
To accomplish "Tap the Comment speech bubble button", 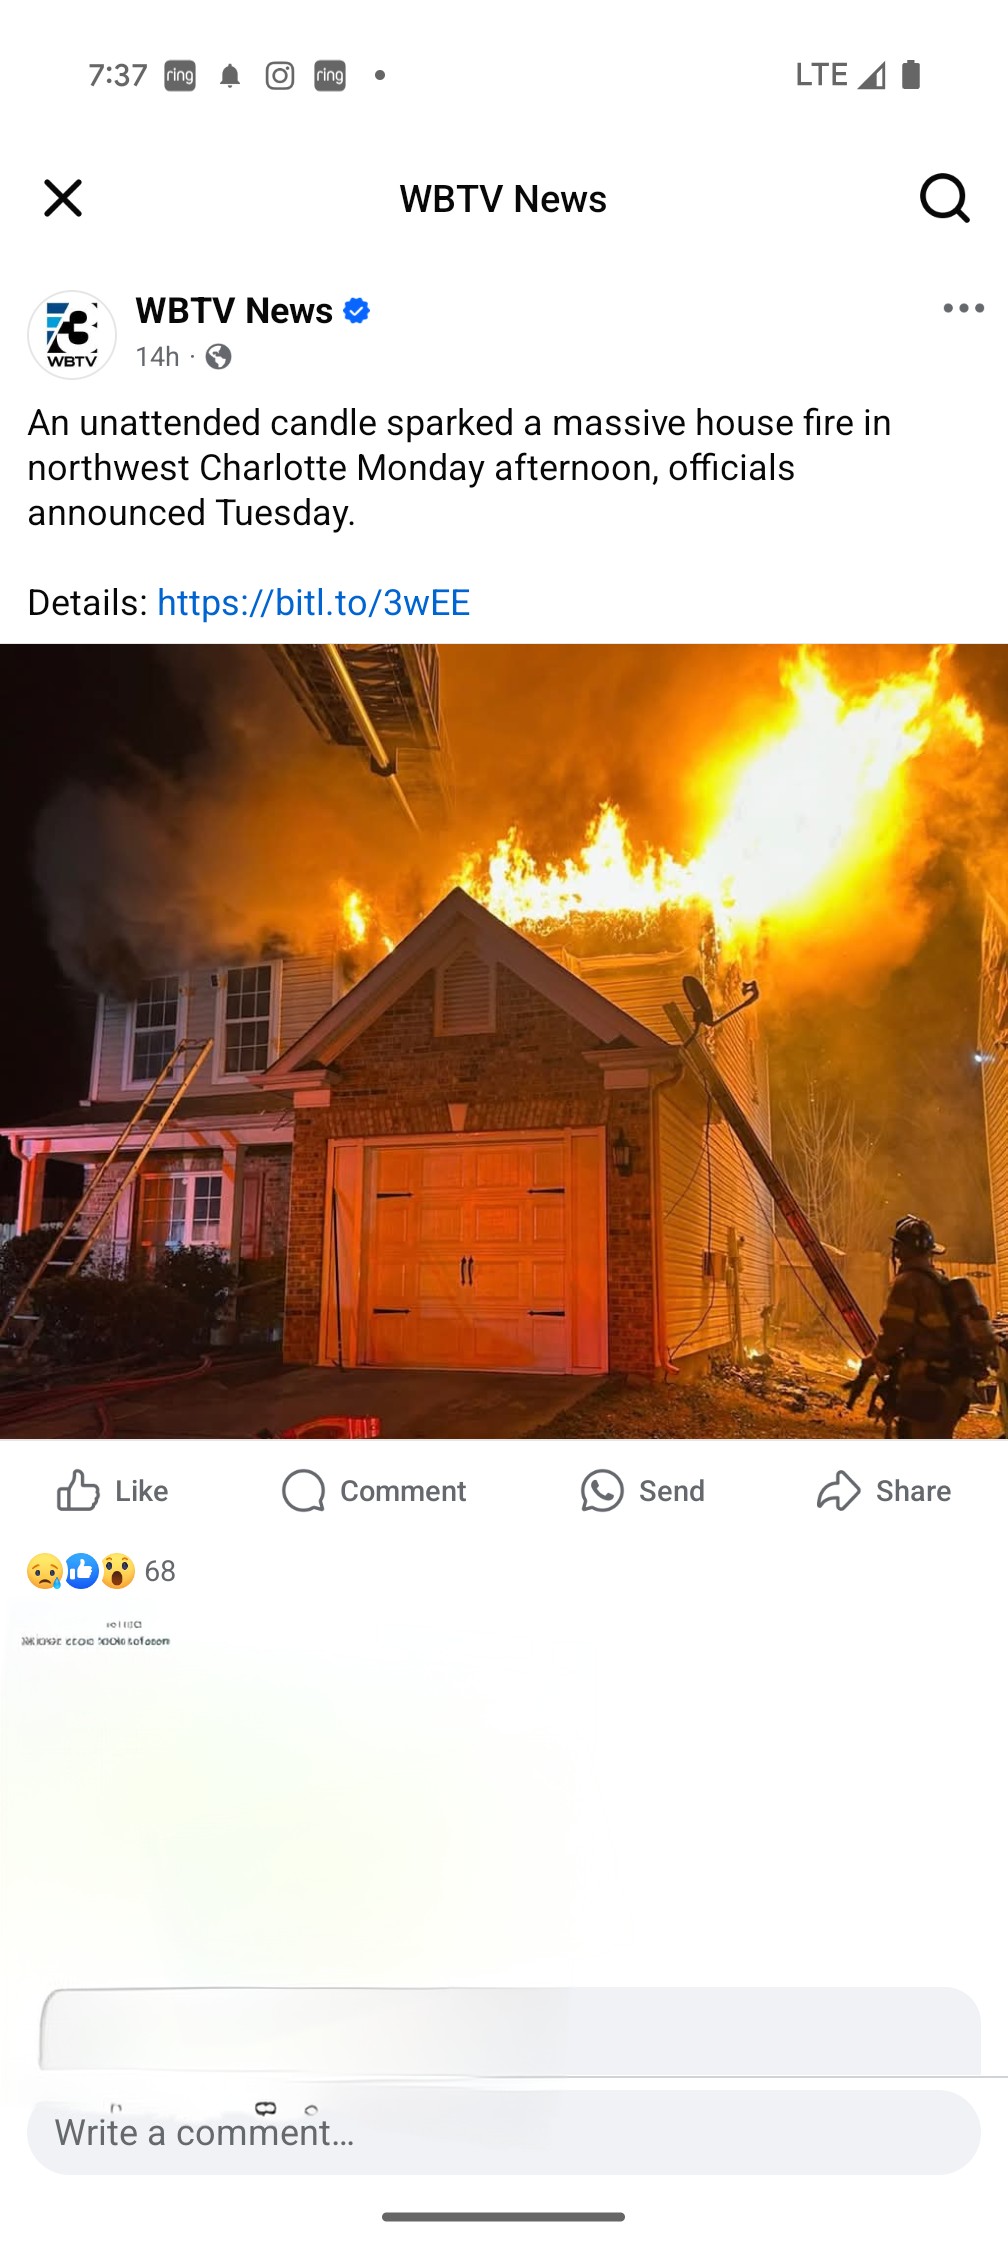I will pyautogui.click(x=374, y=1491).
